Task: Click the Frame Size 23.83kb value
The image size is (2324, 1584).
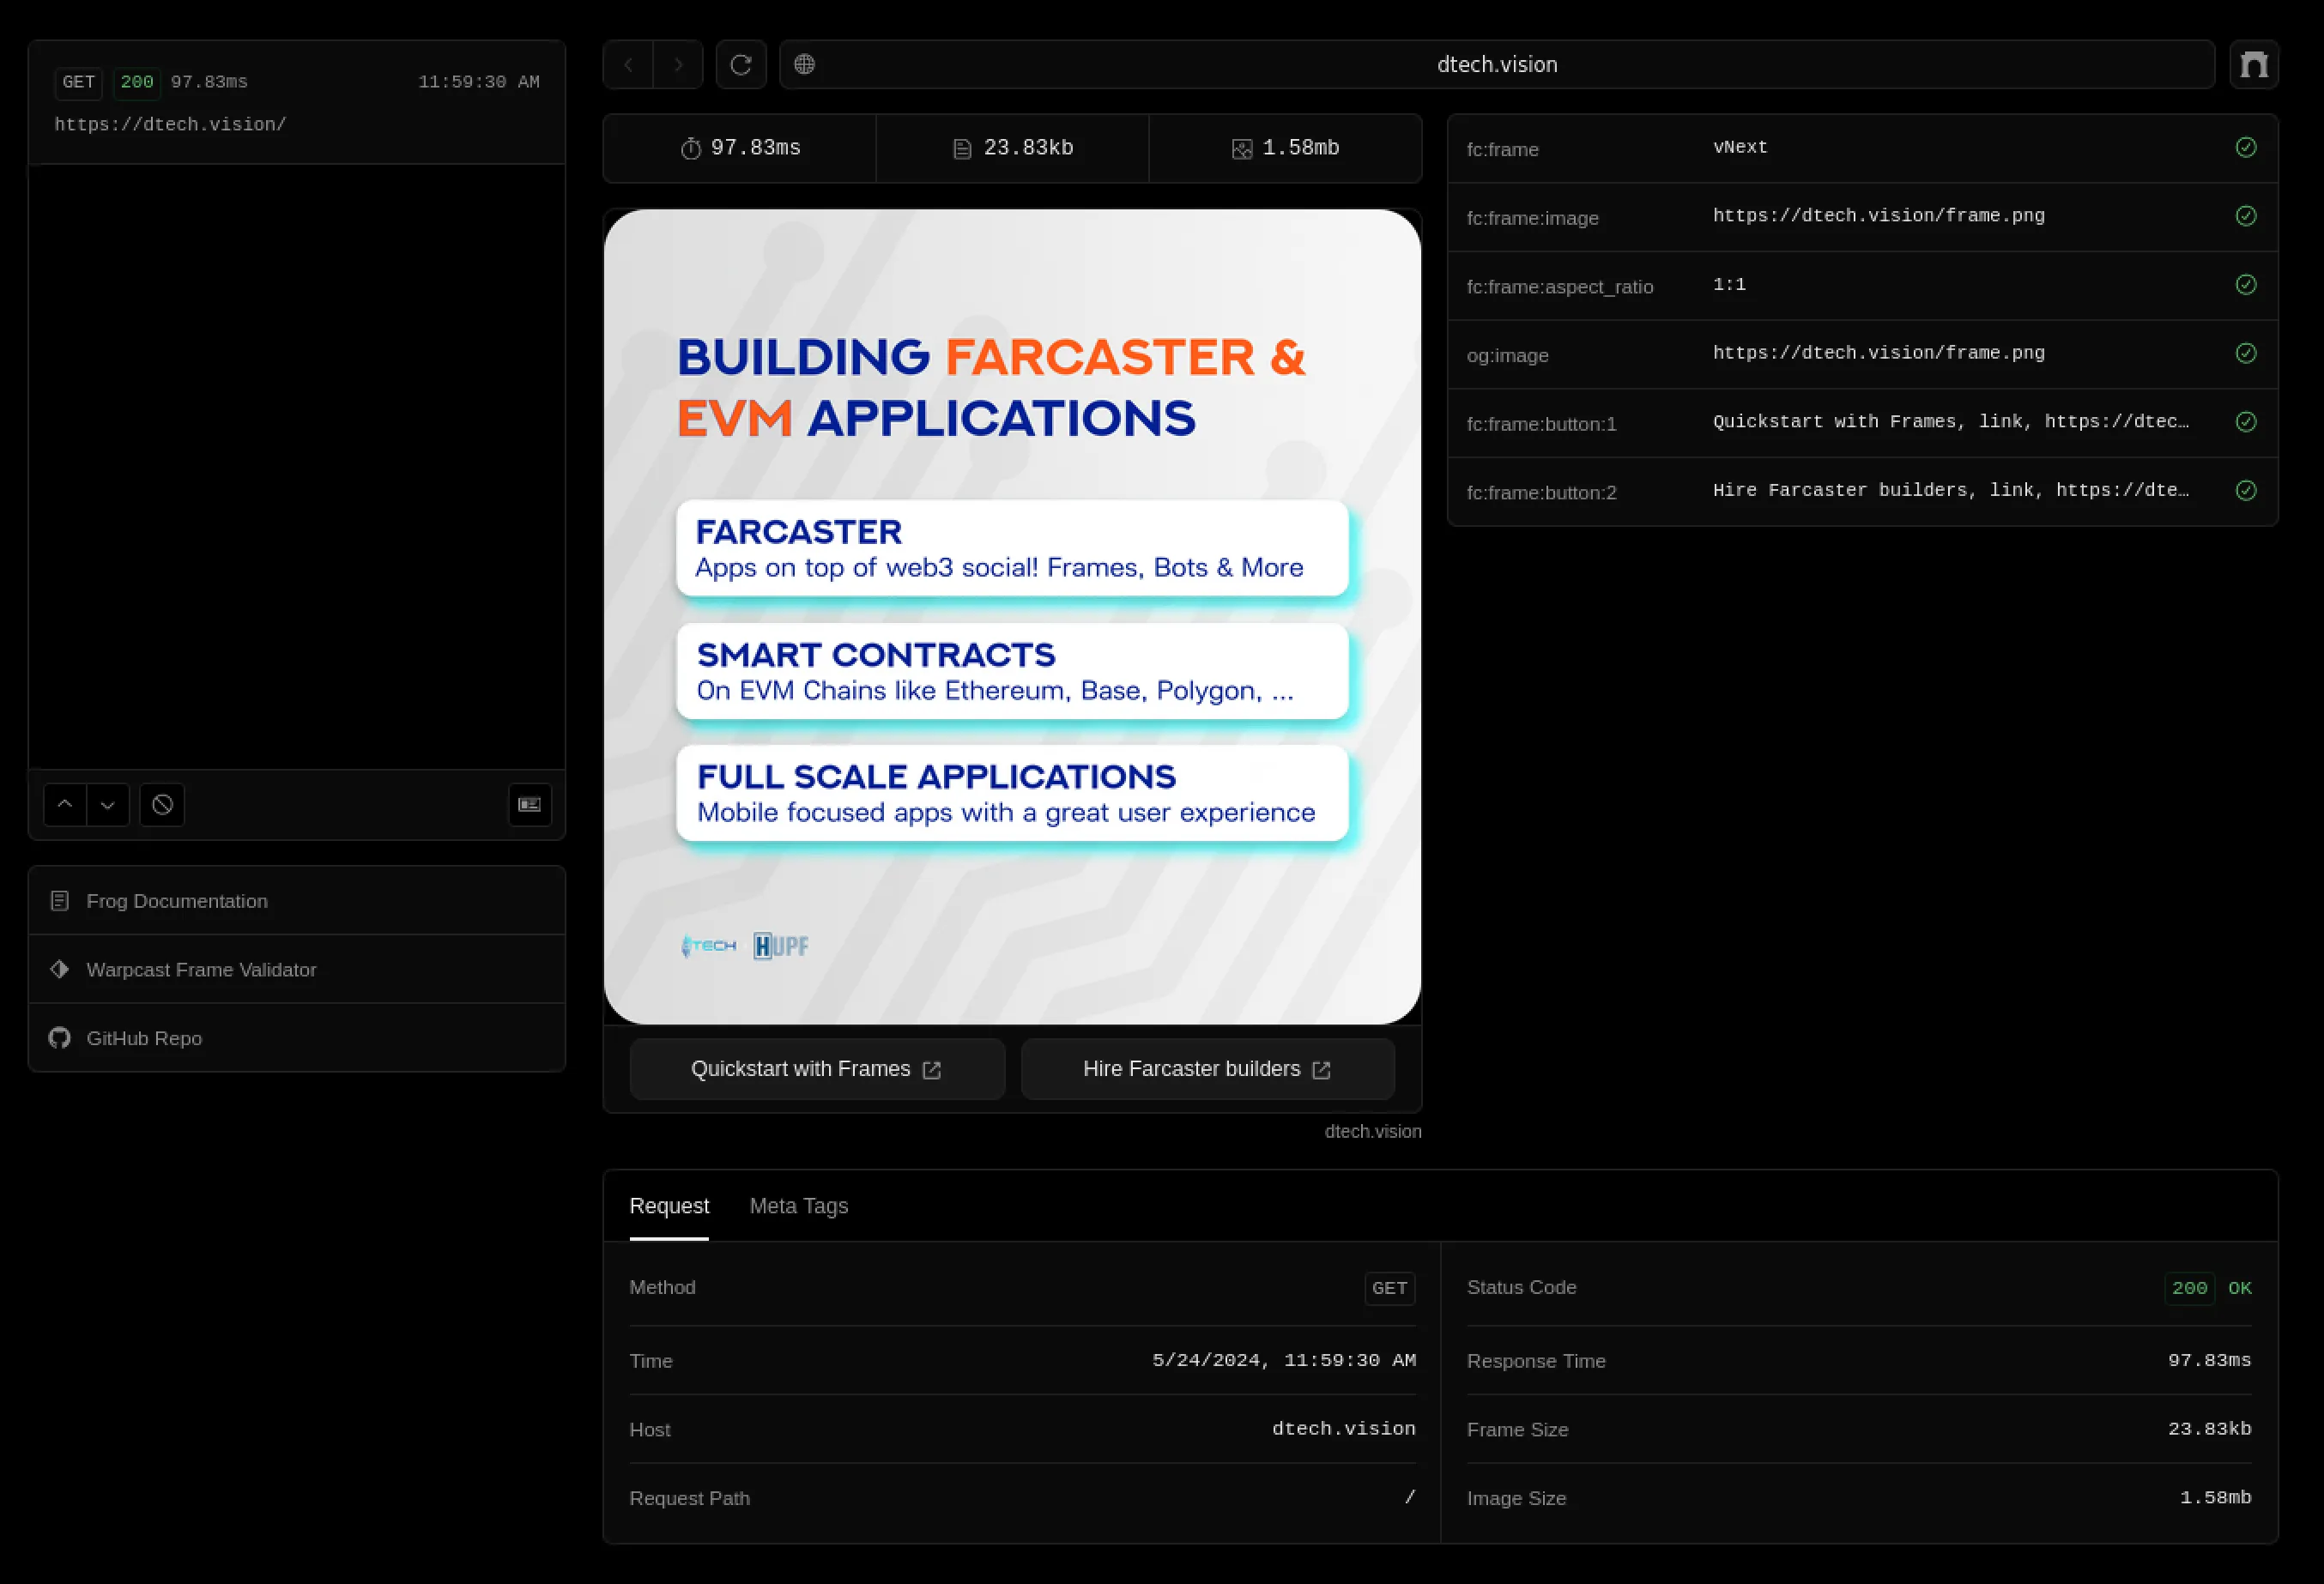Action: [x=2209, y=1429]
